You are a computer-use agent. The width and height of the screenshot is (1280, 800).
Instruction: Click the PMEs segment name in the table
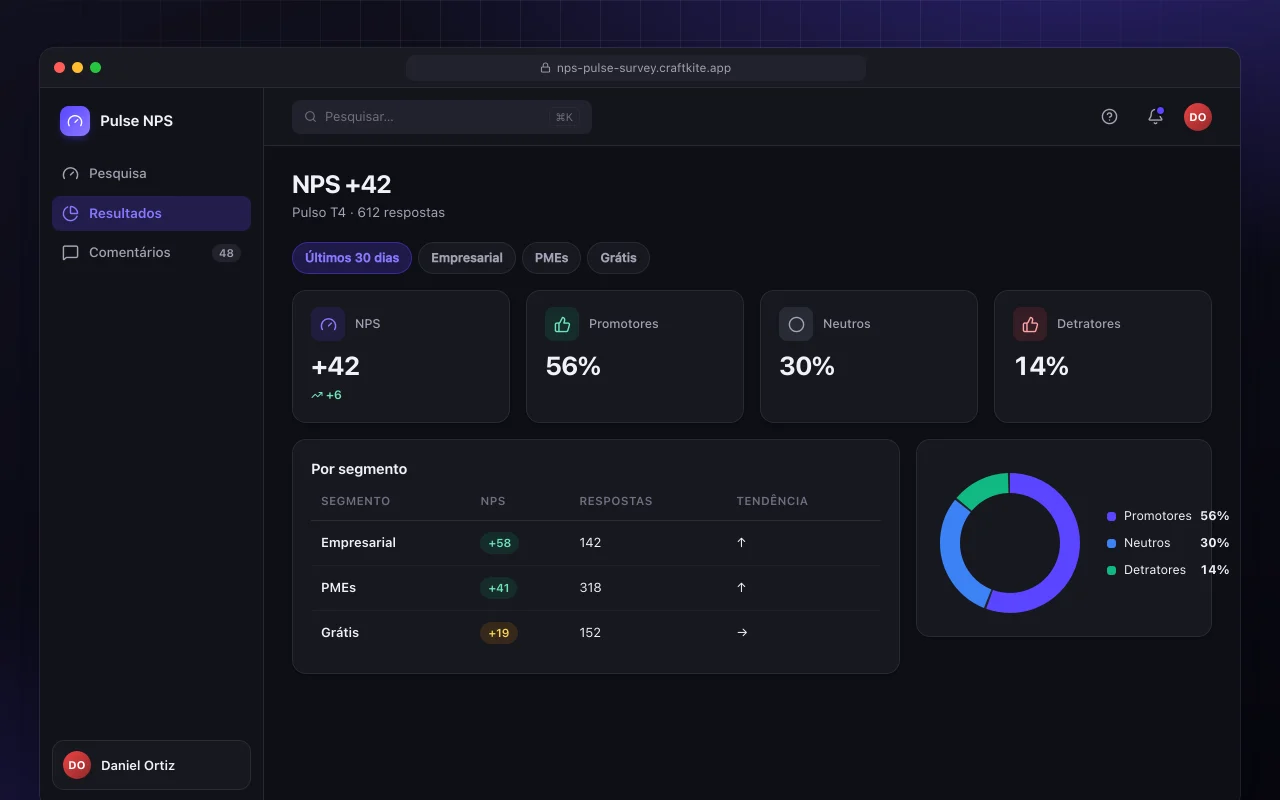[338, 588]
